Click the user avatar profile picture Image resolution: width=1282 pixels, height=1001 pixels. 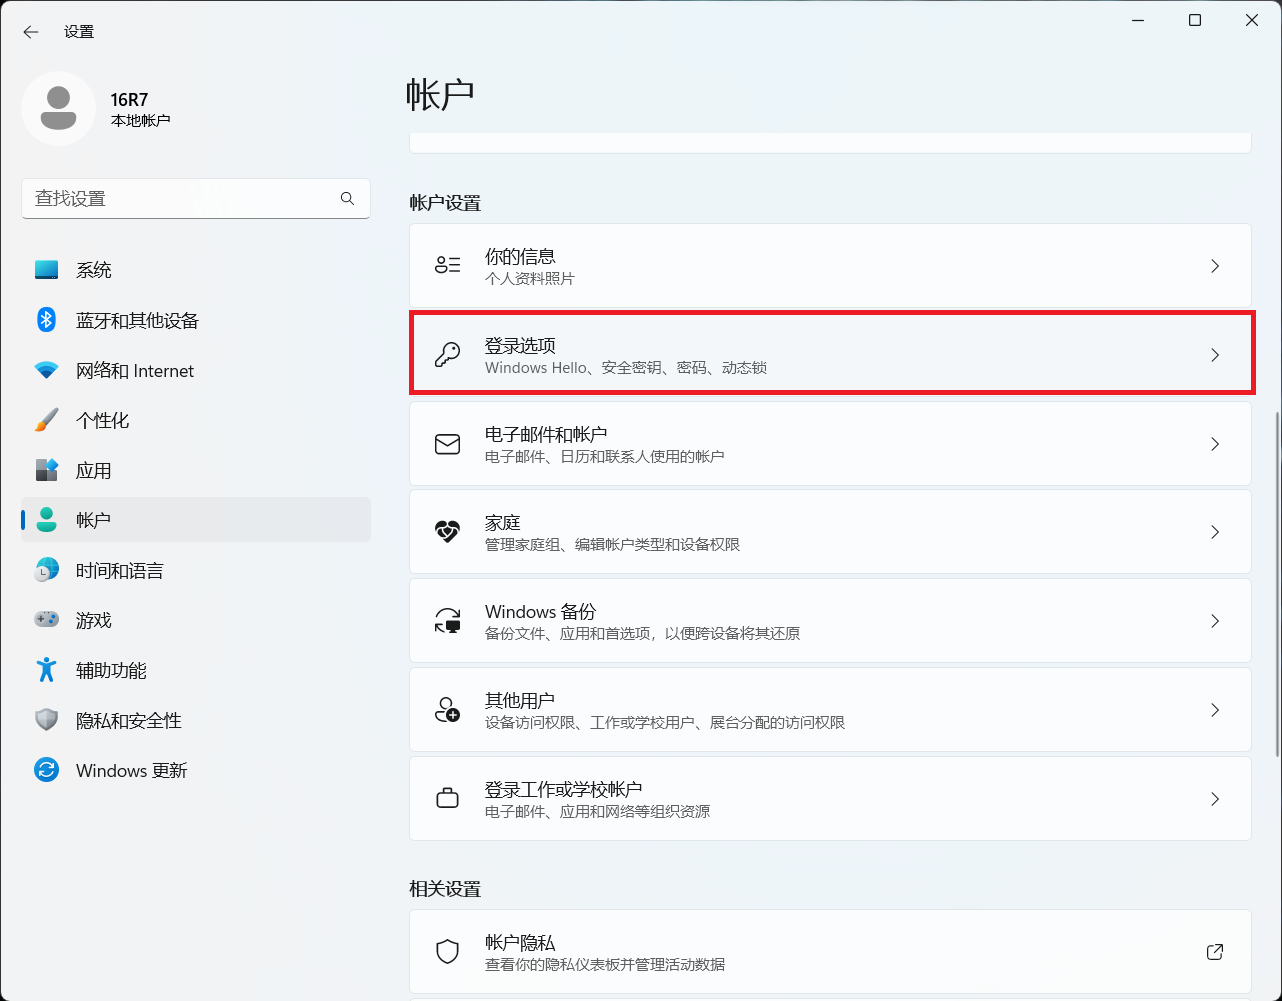coord(58,108)
